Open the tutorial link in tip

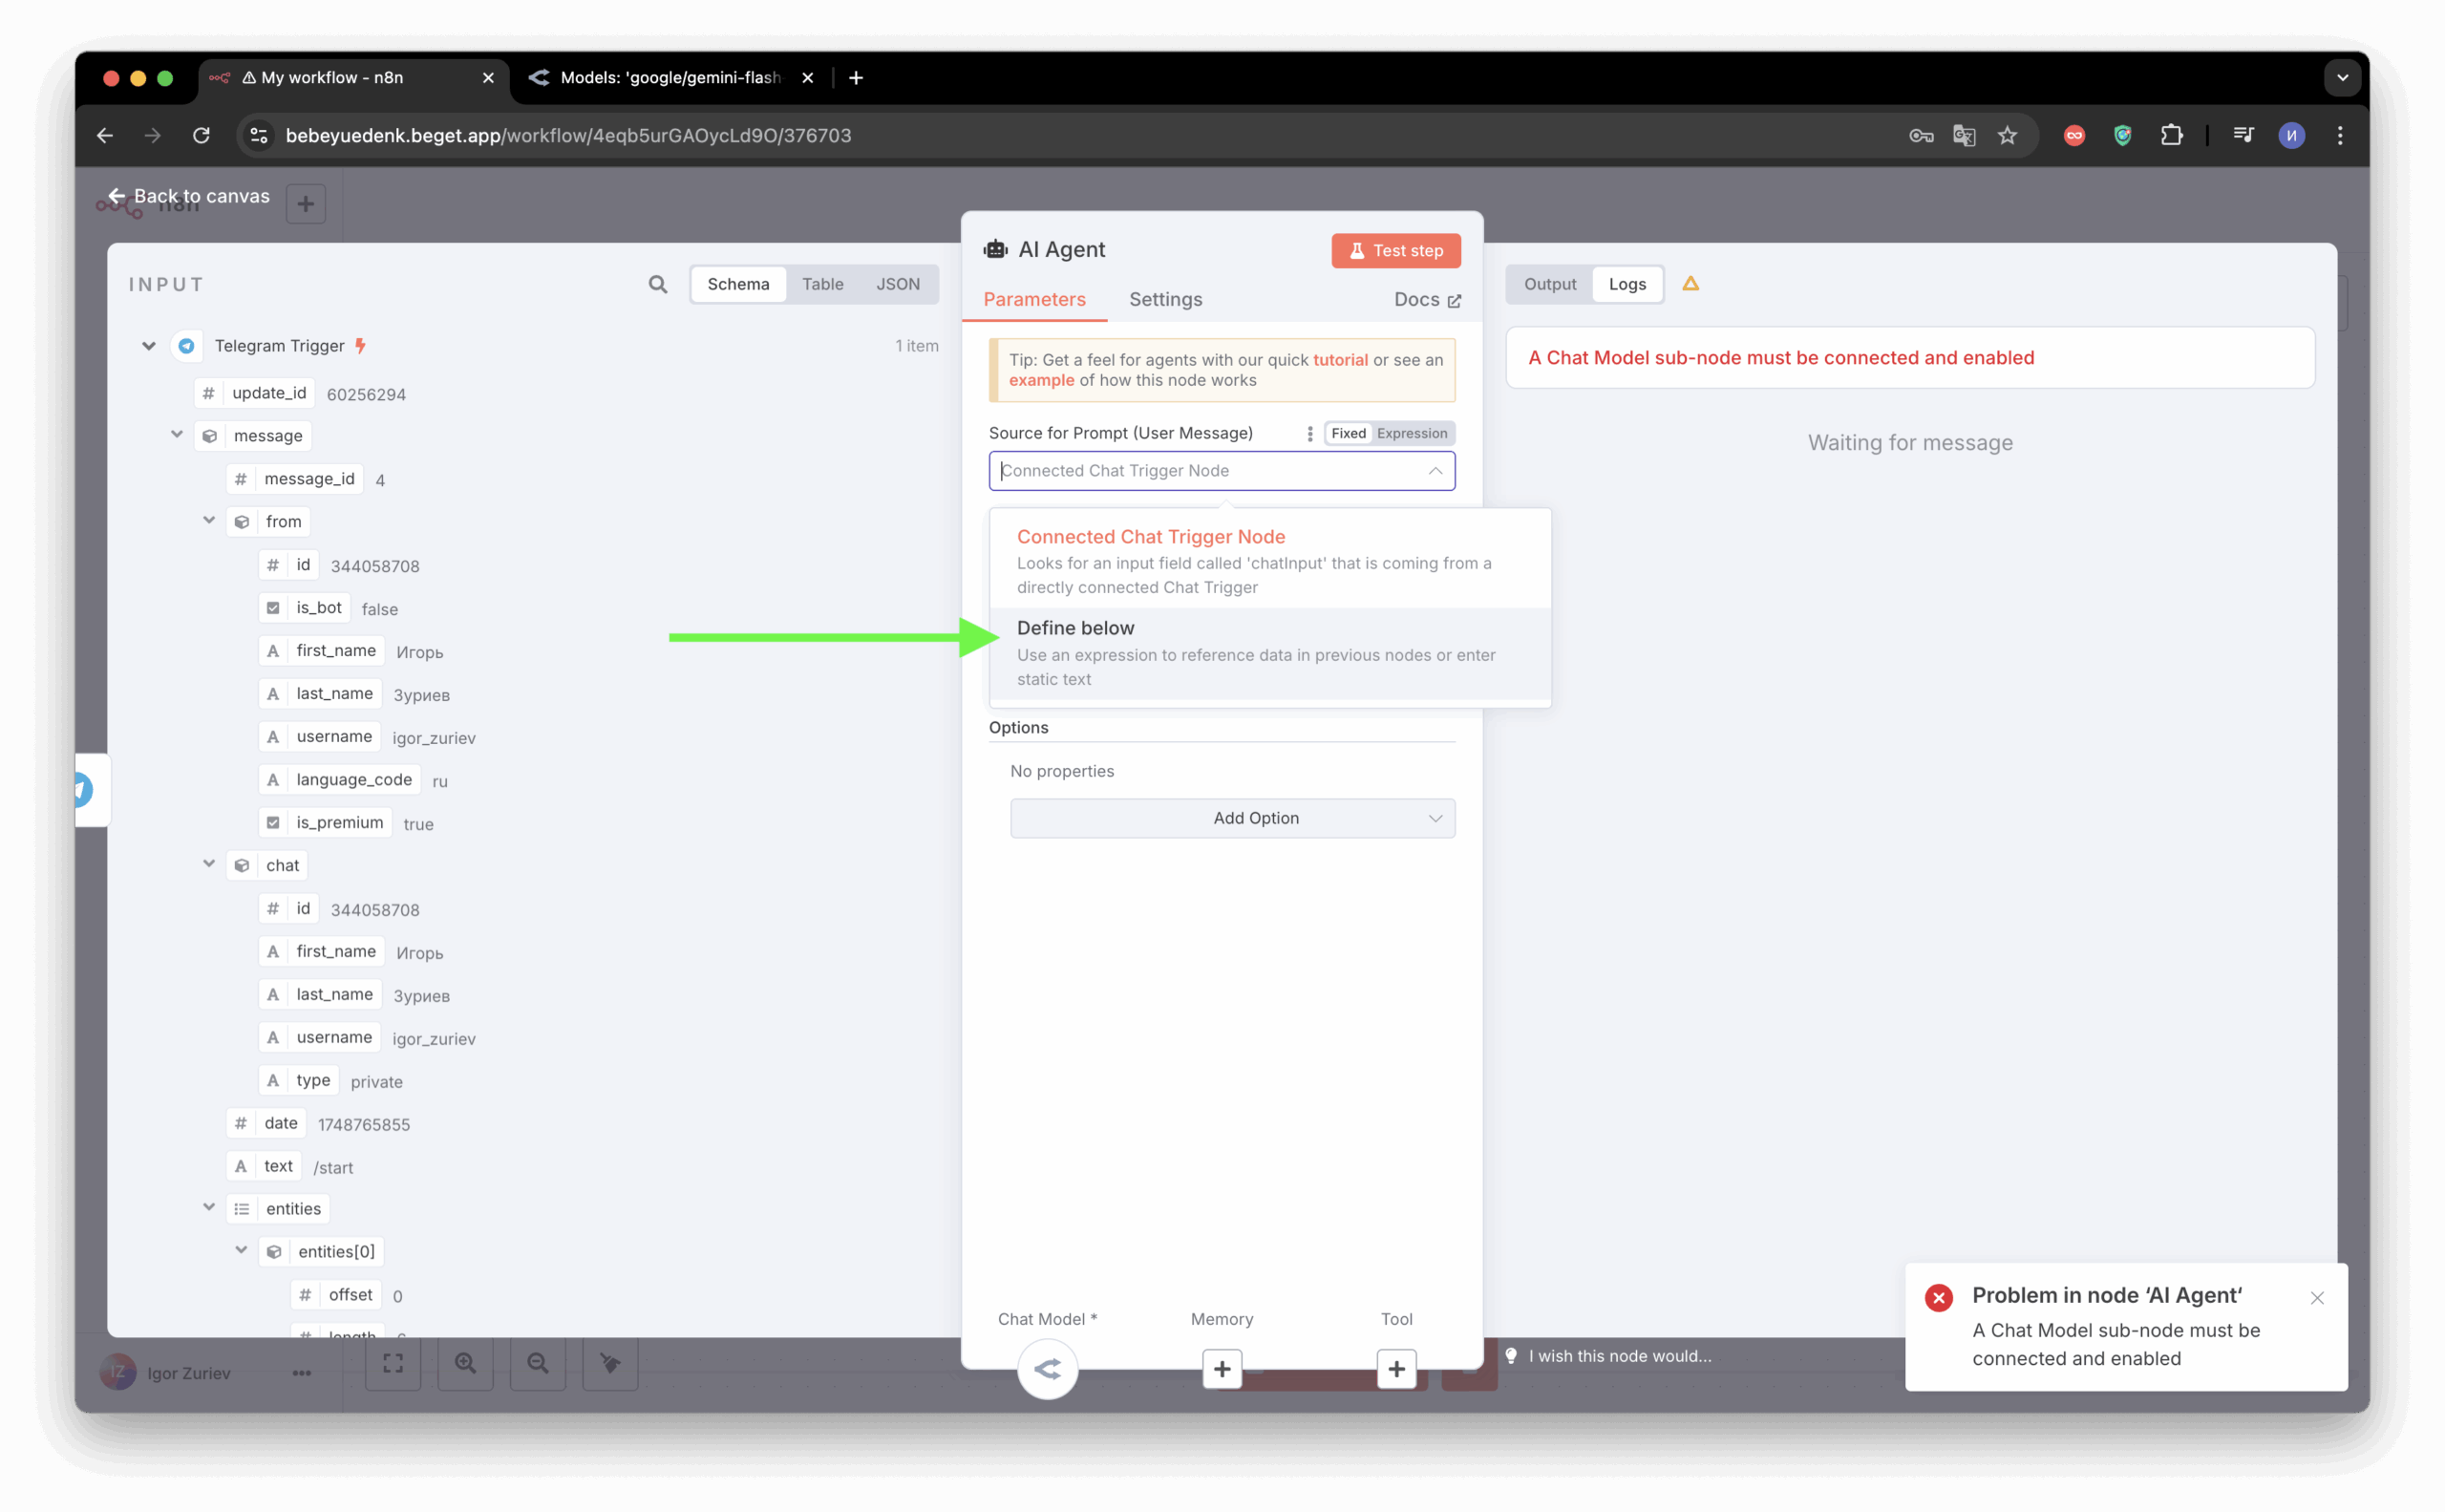[1340, 360]
